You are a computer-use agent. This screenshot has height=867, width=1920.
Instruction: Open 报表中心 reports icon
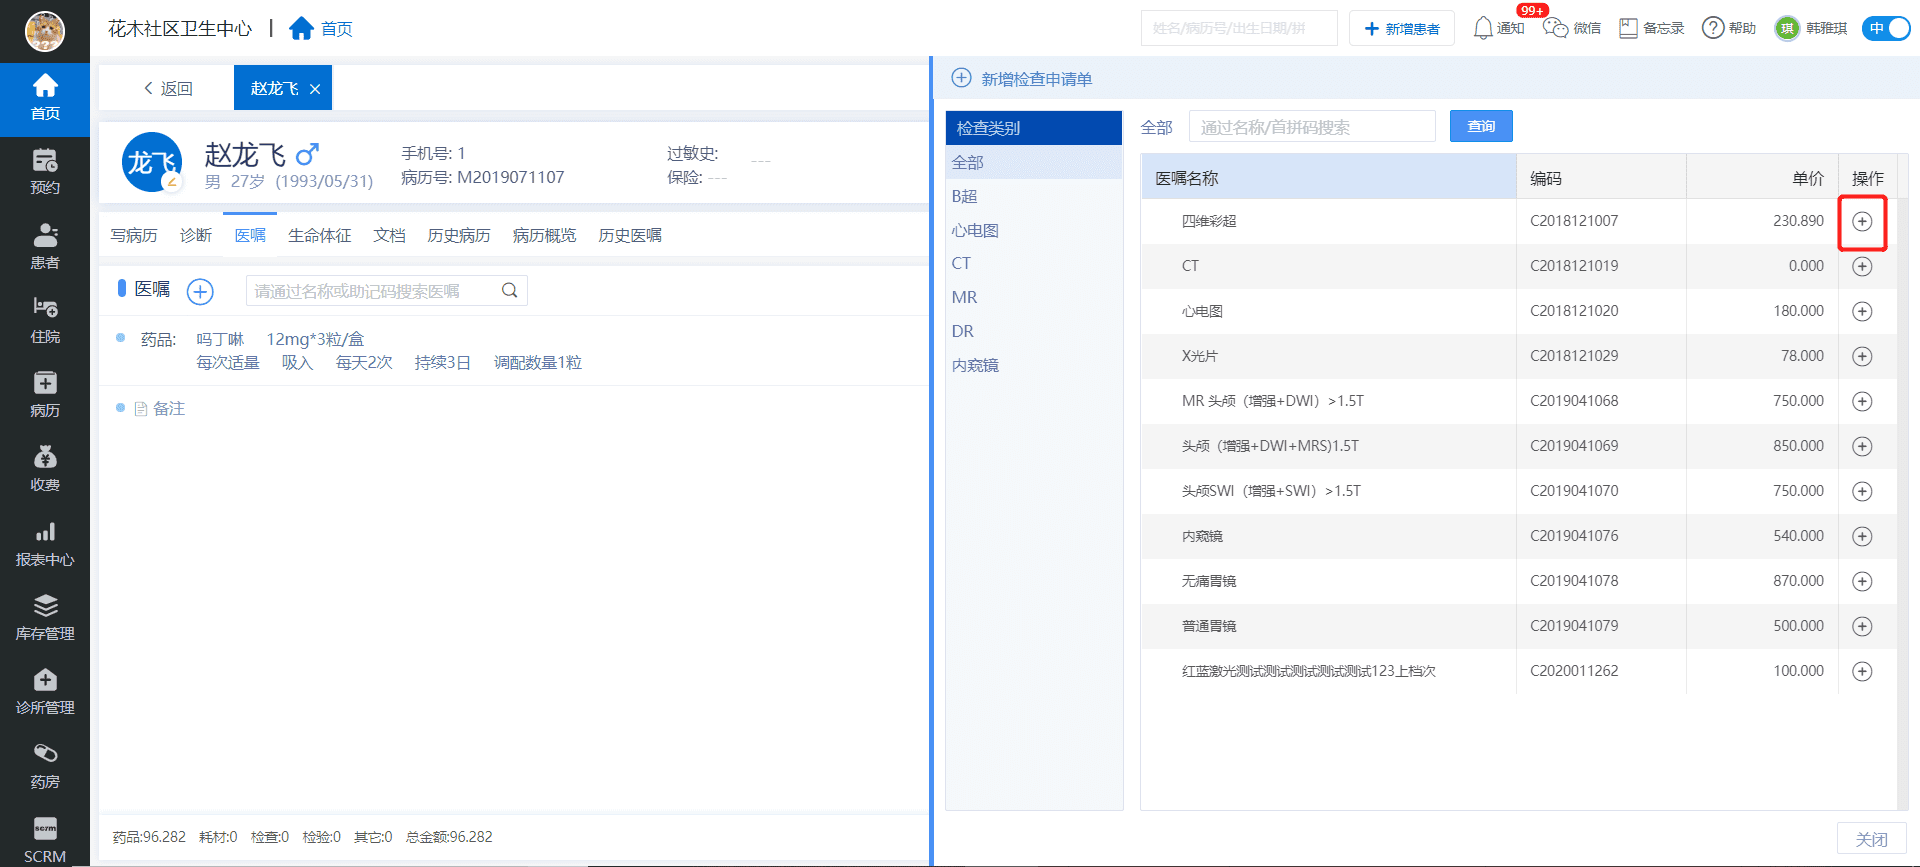[x=45, y=543]
